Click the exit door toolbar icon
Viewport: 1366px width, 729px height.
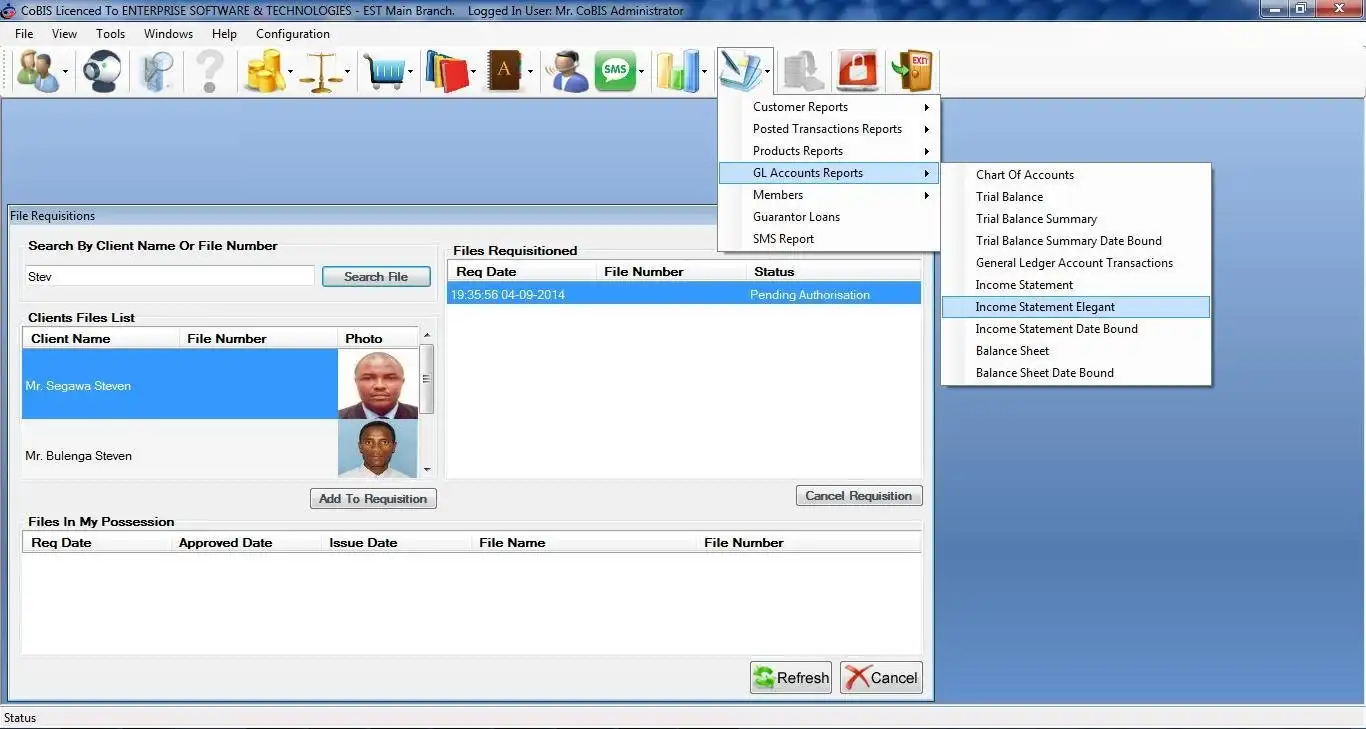(913, 72)
